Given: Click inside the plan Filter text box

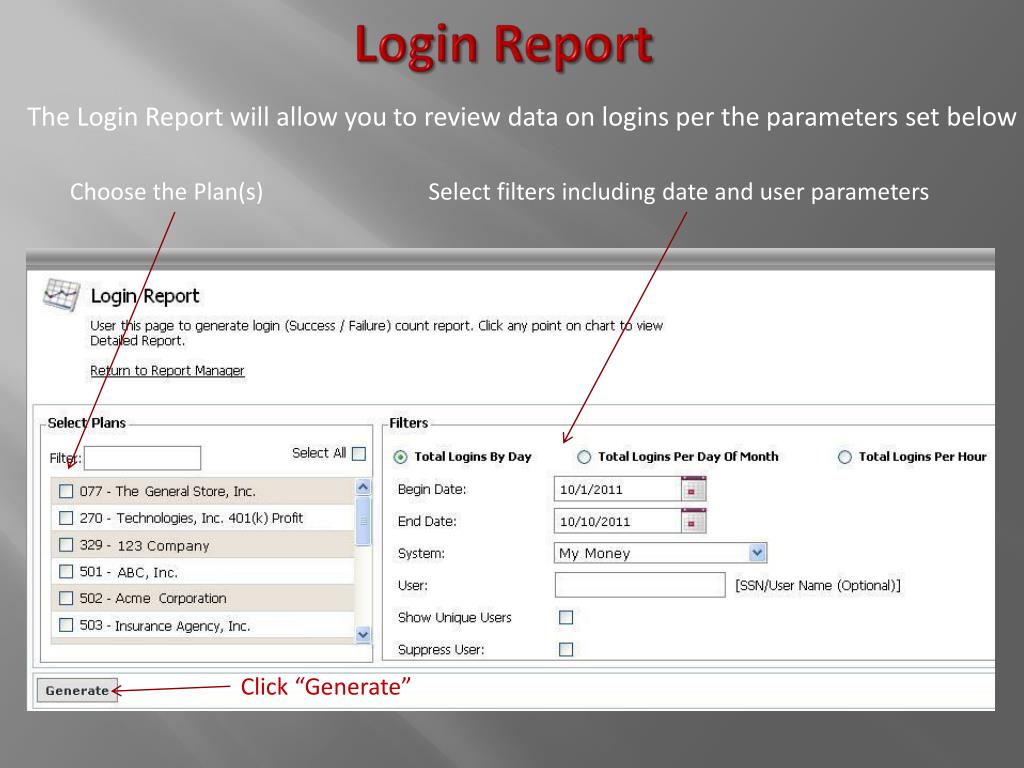Looking at the screenshot, I should [x=142, y=457].
